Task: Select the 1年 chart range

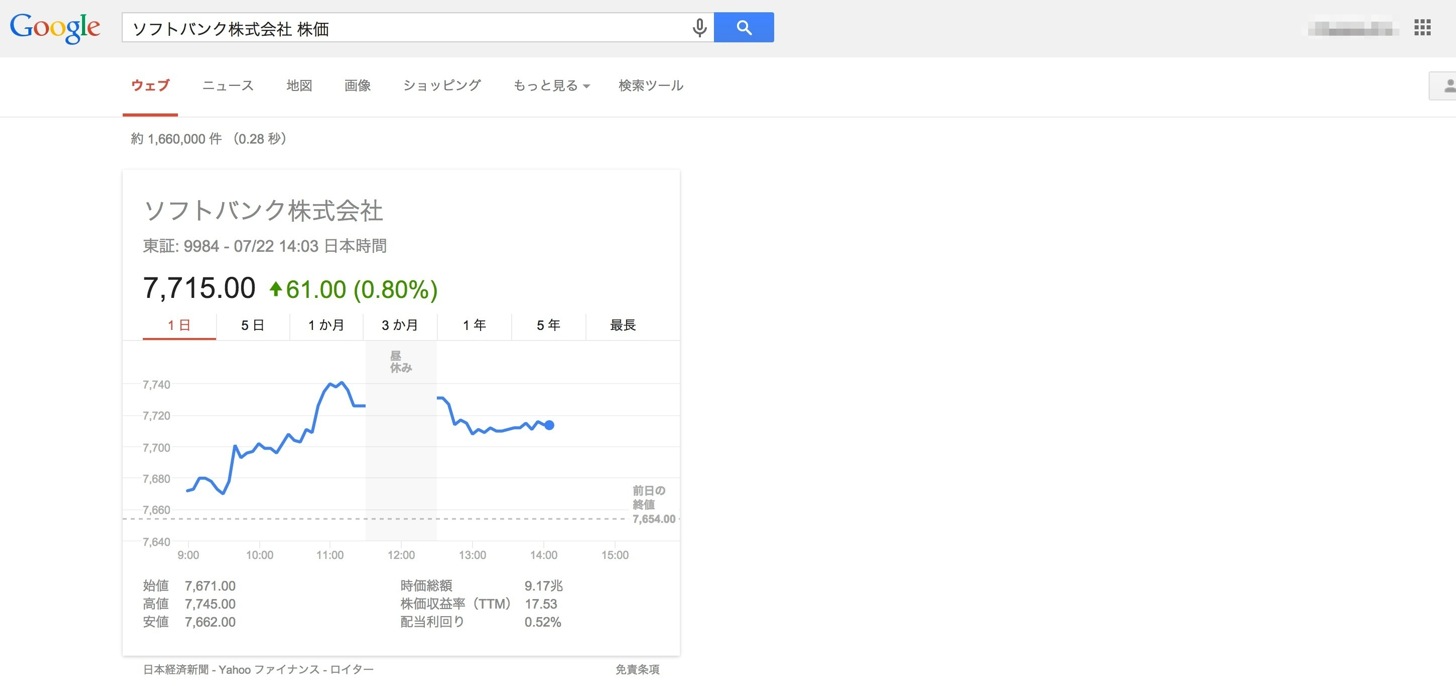Action: [x=474, y=326]
